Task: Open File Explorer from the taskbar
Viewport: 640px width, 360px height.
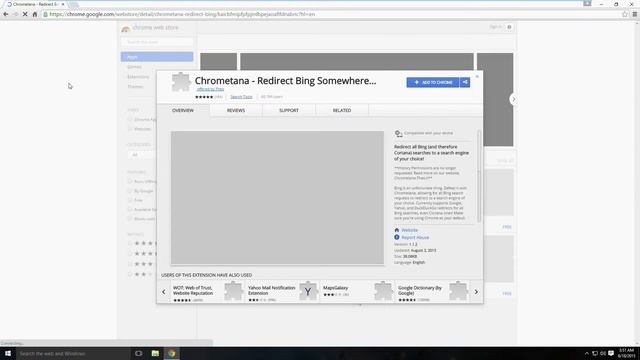Action: [x=155, y=353]
